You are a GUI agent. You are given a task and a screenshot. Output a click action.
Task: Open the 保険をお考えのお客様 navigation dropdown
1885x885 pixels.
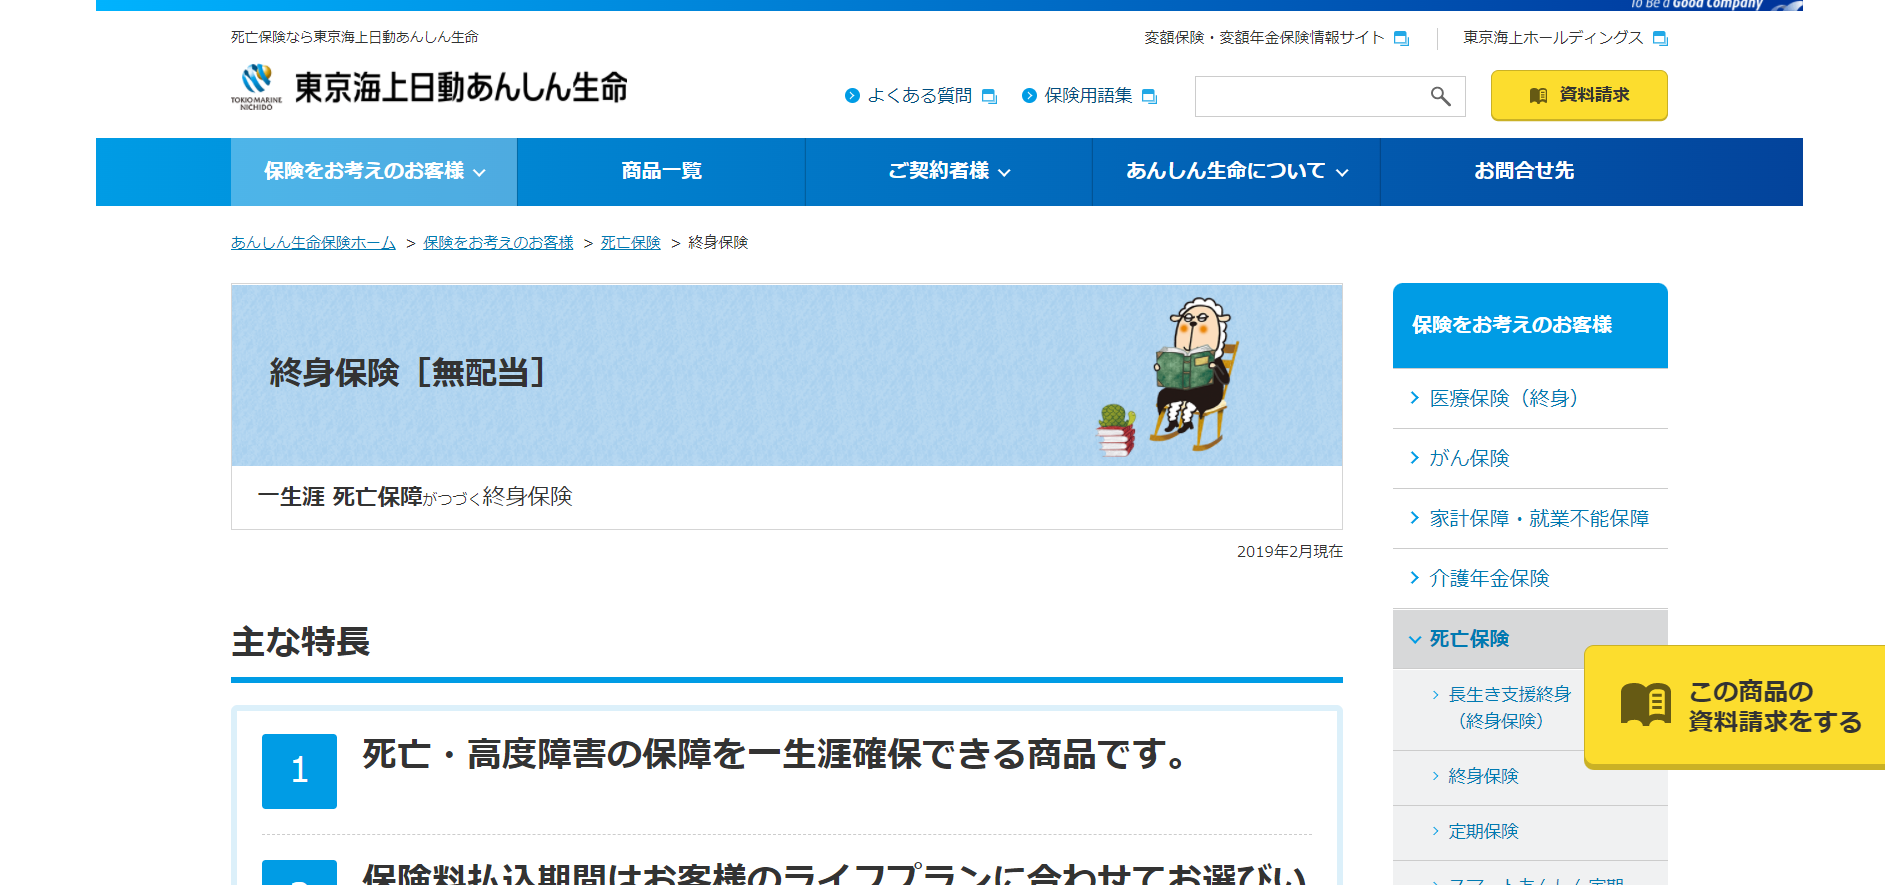coord(374,172)
